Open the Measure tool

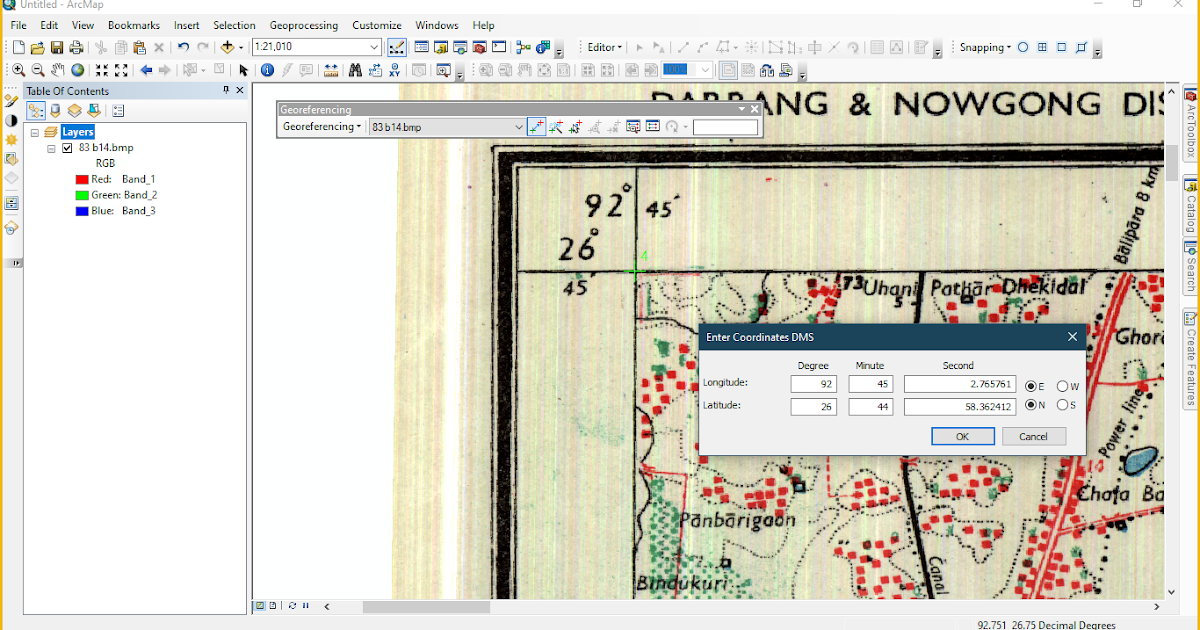click(330, 70)
